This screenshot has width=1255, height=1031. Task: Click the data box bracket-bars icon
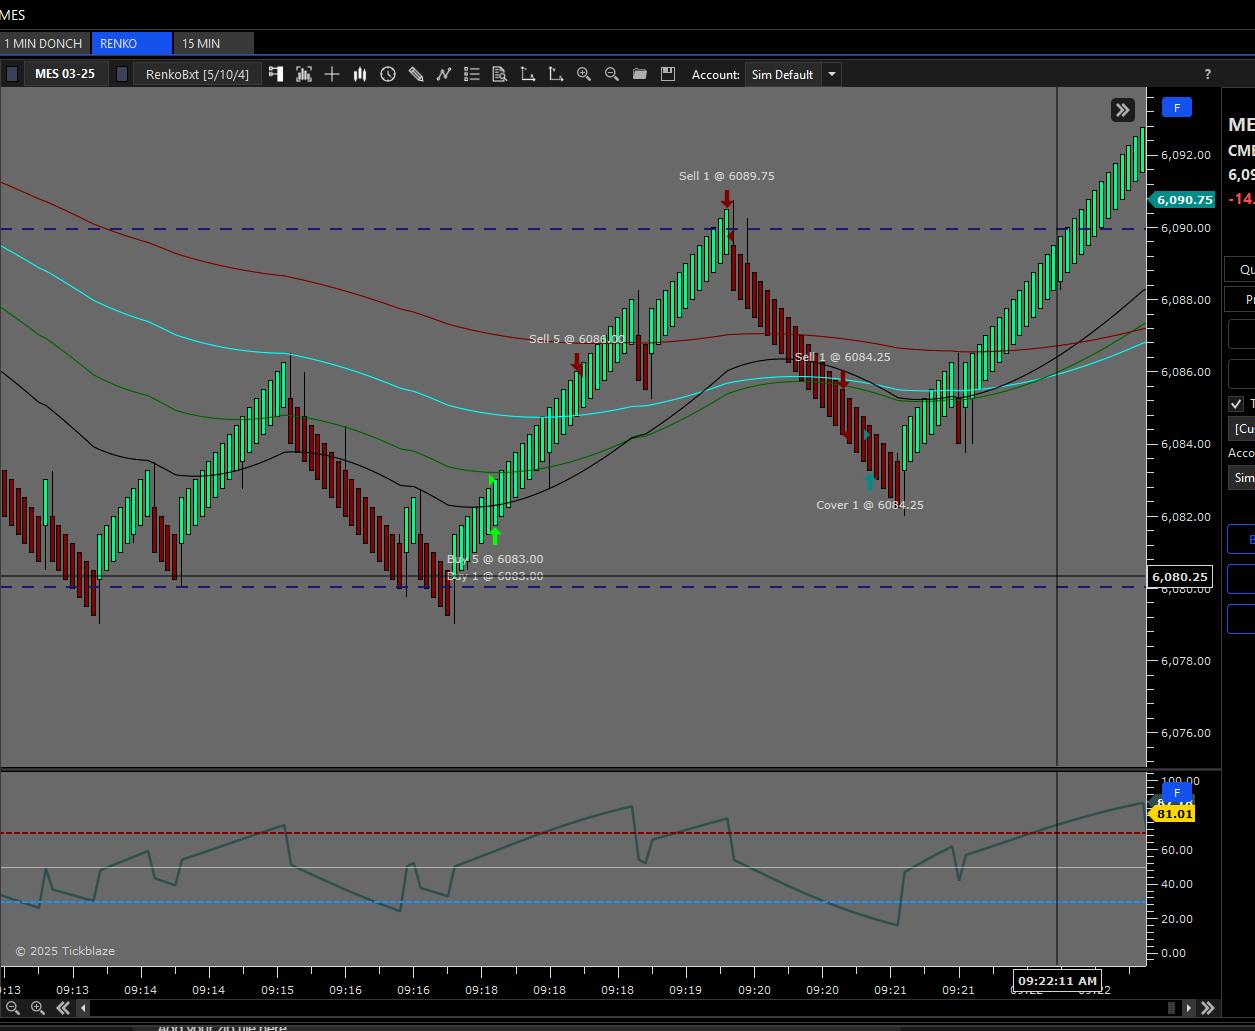click(304, 74)
